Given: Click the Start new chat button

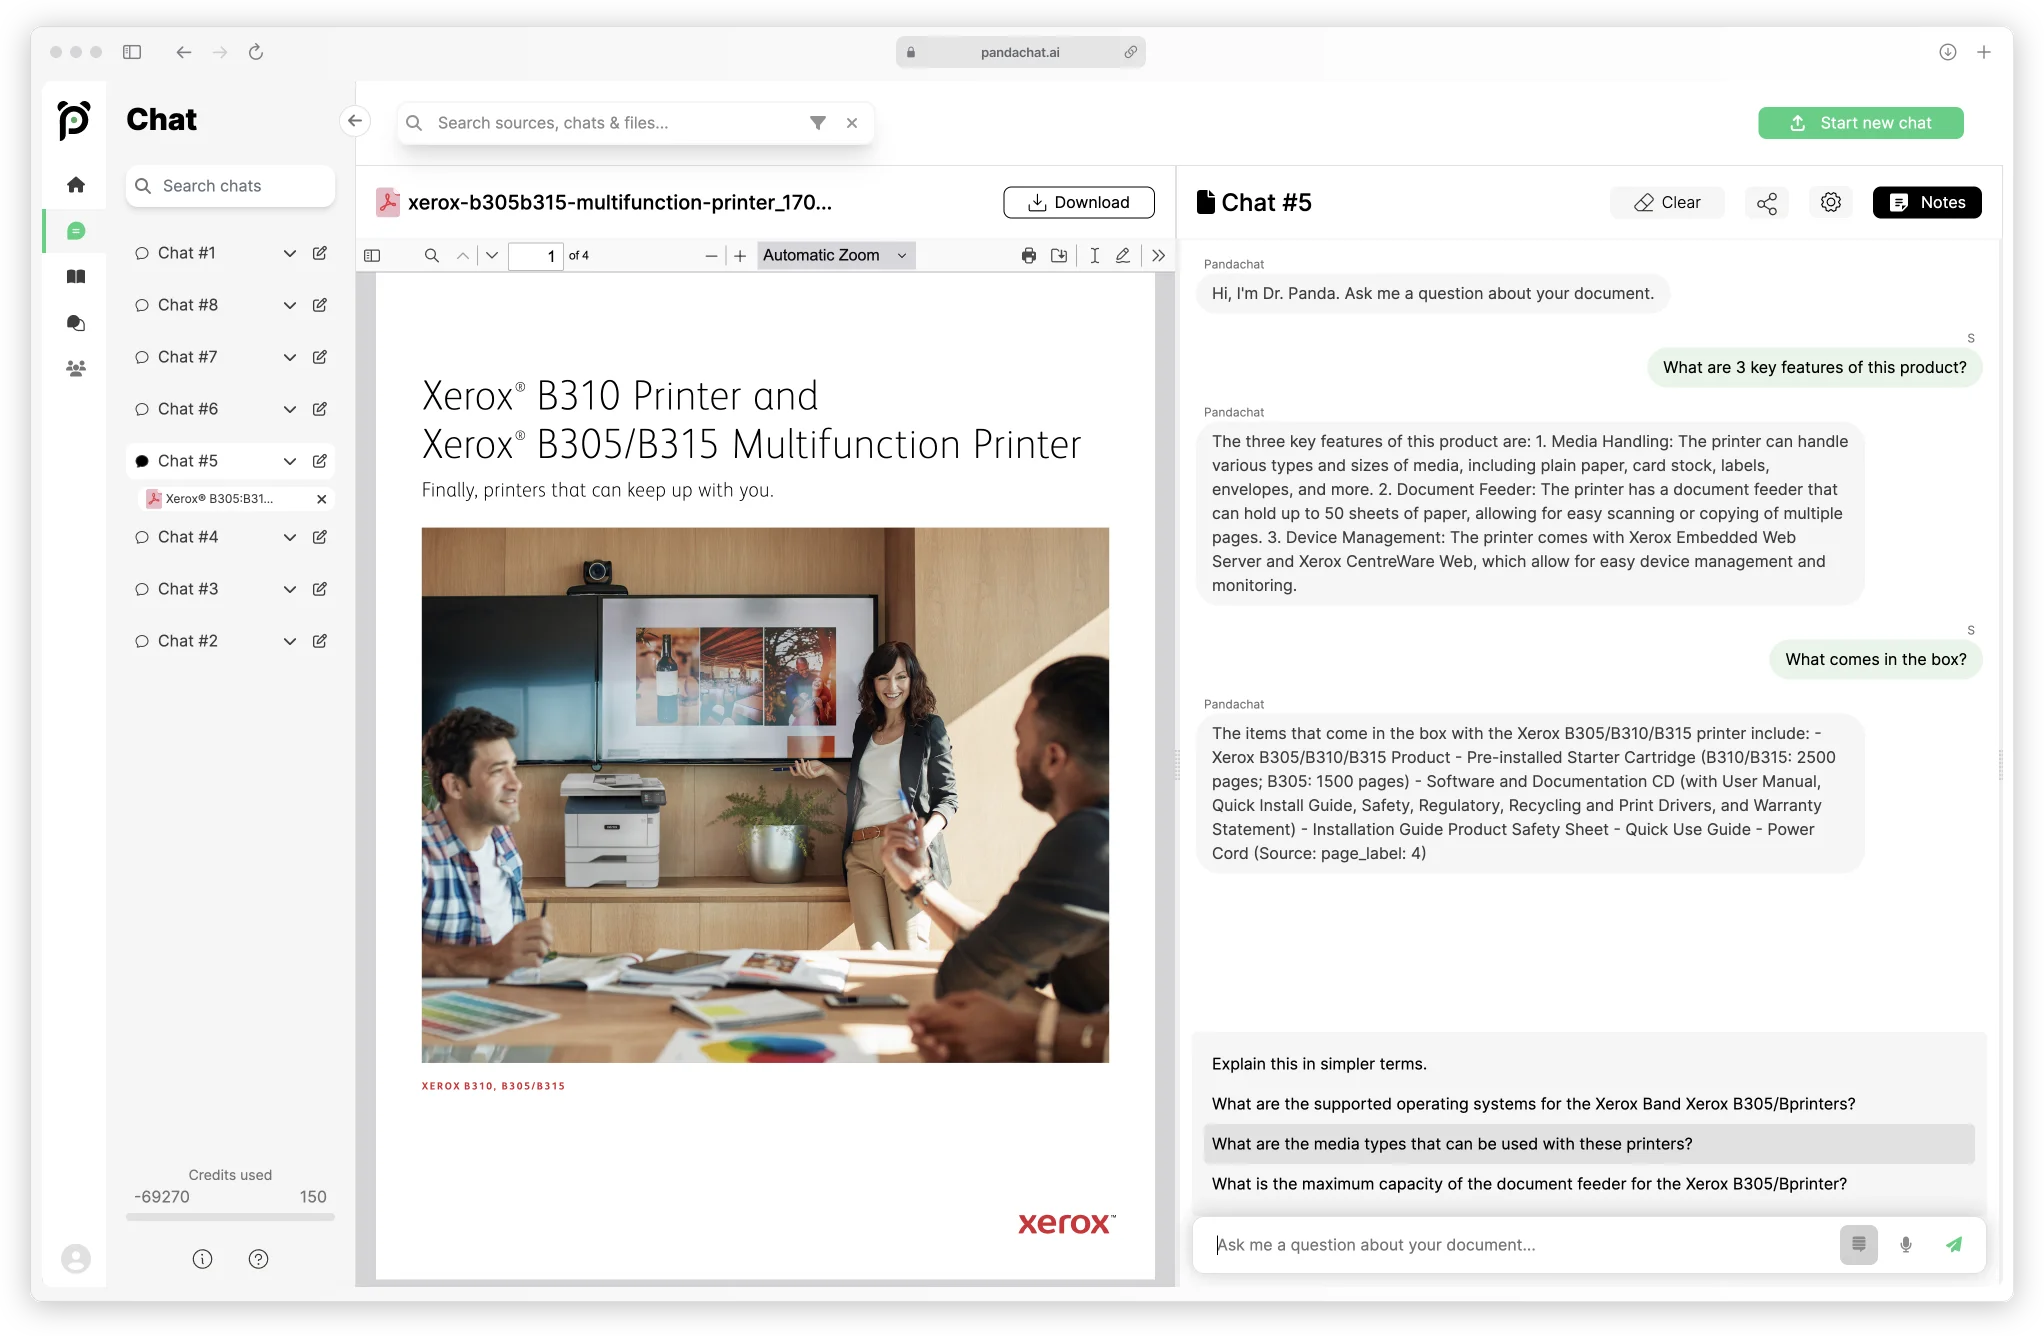Looking at the screenshot, I should 1861,123.
